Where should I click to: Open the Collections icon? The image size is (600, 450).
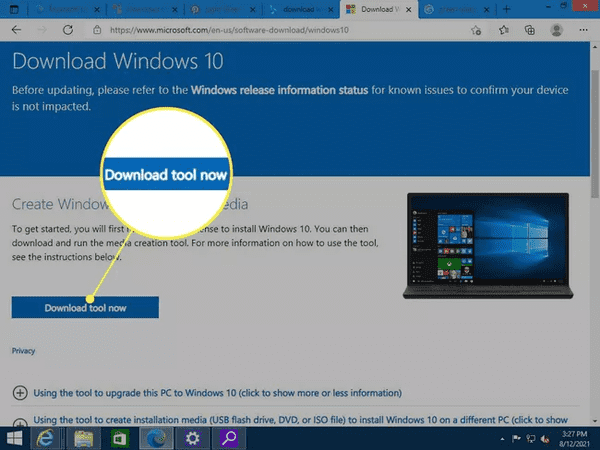coord(530,30)
